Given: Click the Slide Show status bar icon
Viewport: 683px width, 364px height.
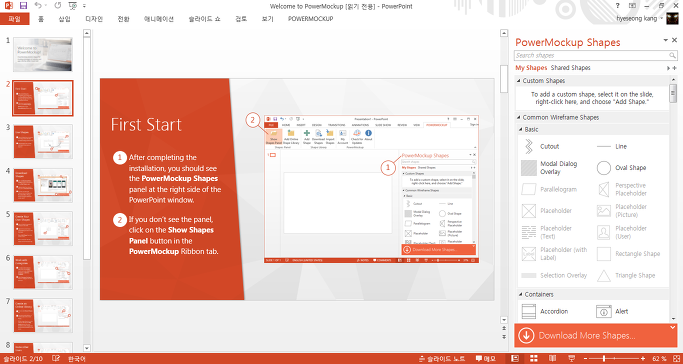Looking at the screenshot, I should click(571, 359).
